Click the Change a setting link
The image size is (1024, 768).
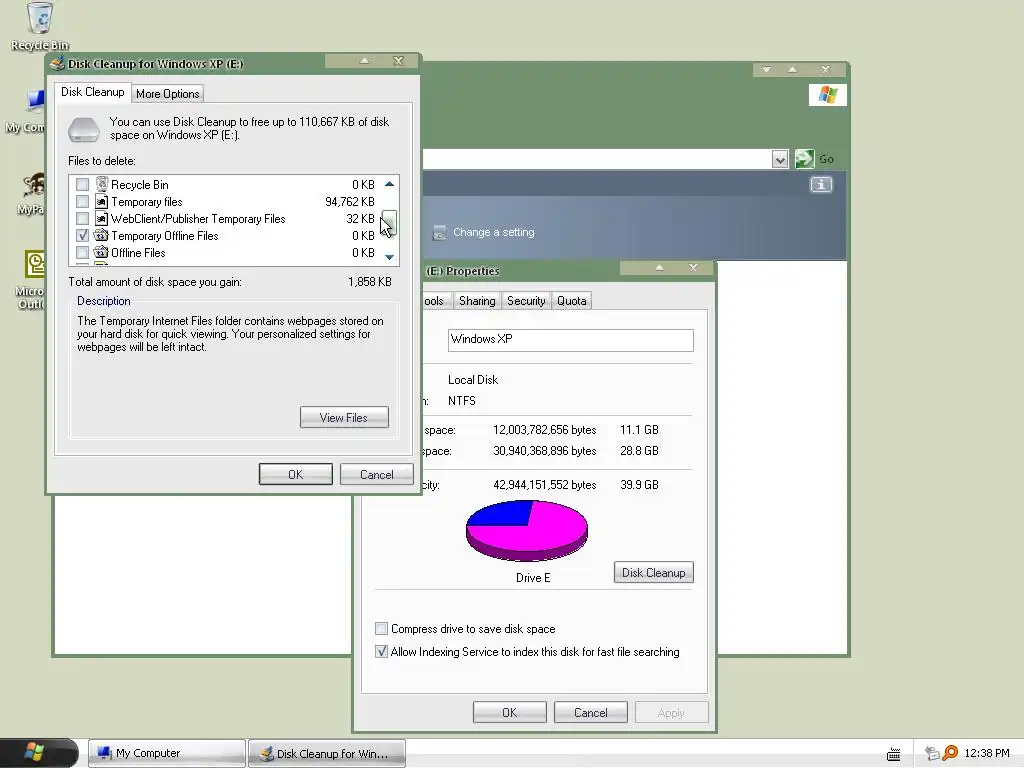[494, 232]
